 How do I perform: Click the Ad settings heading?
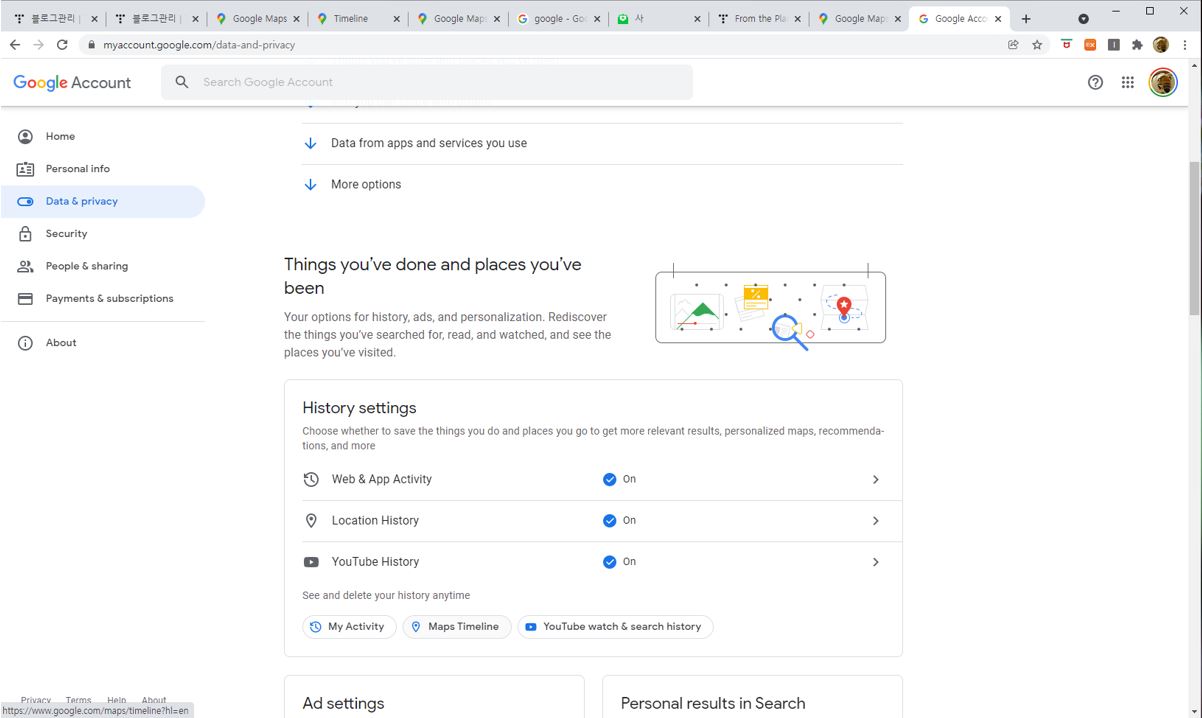343,704
